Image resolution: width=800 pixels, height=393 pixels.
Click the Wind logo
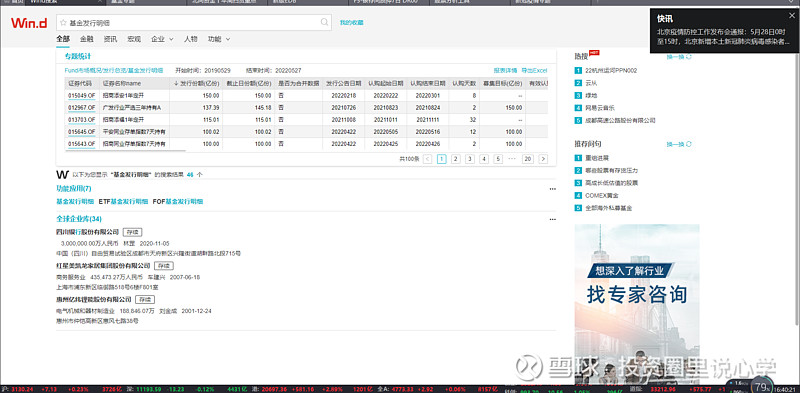29,22
